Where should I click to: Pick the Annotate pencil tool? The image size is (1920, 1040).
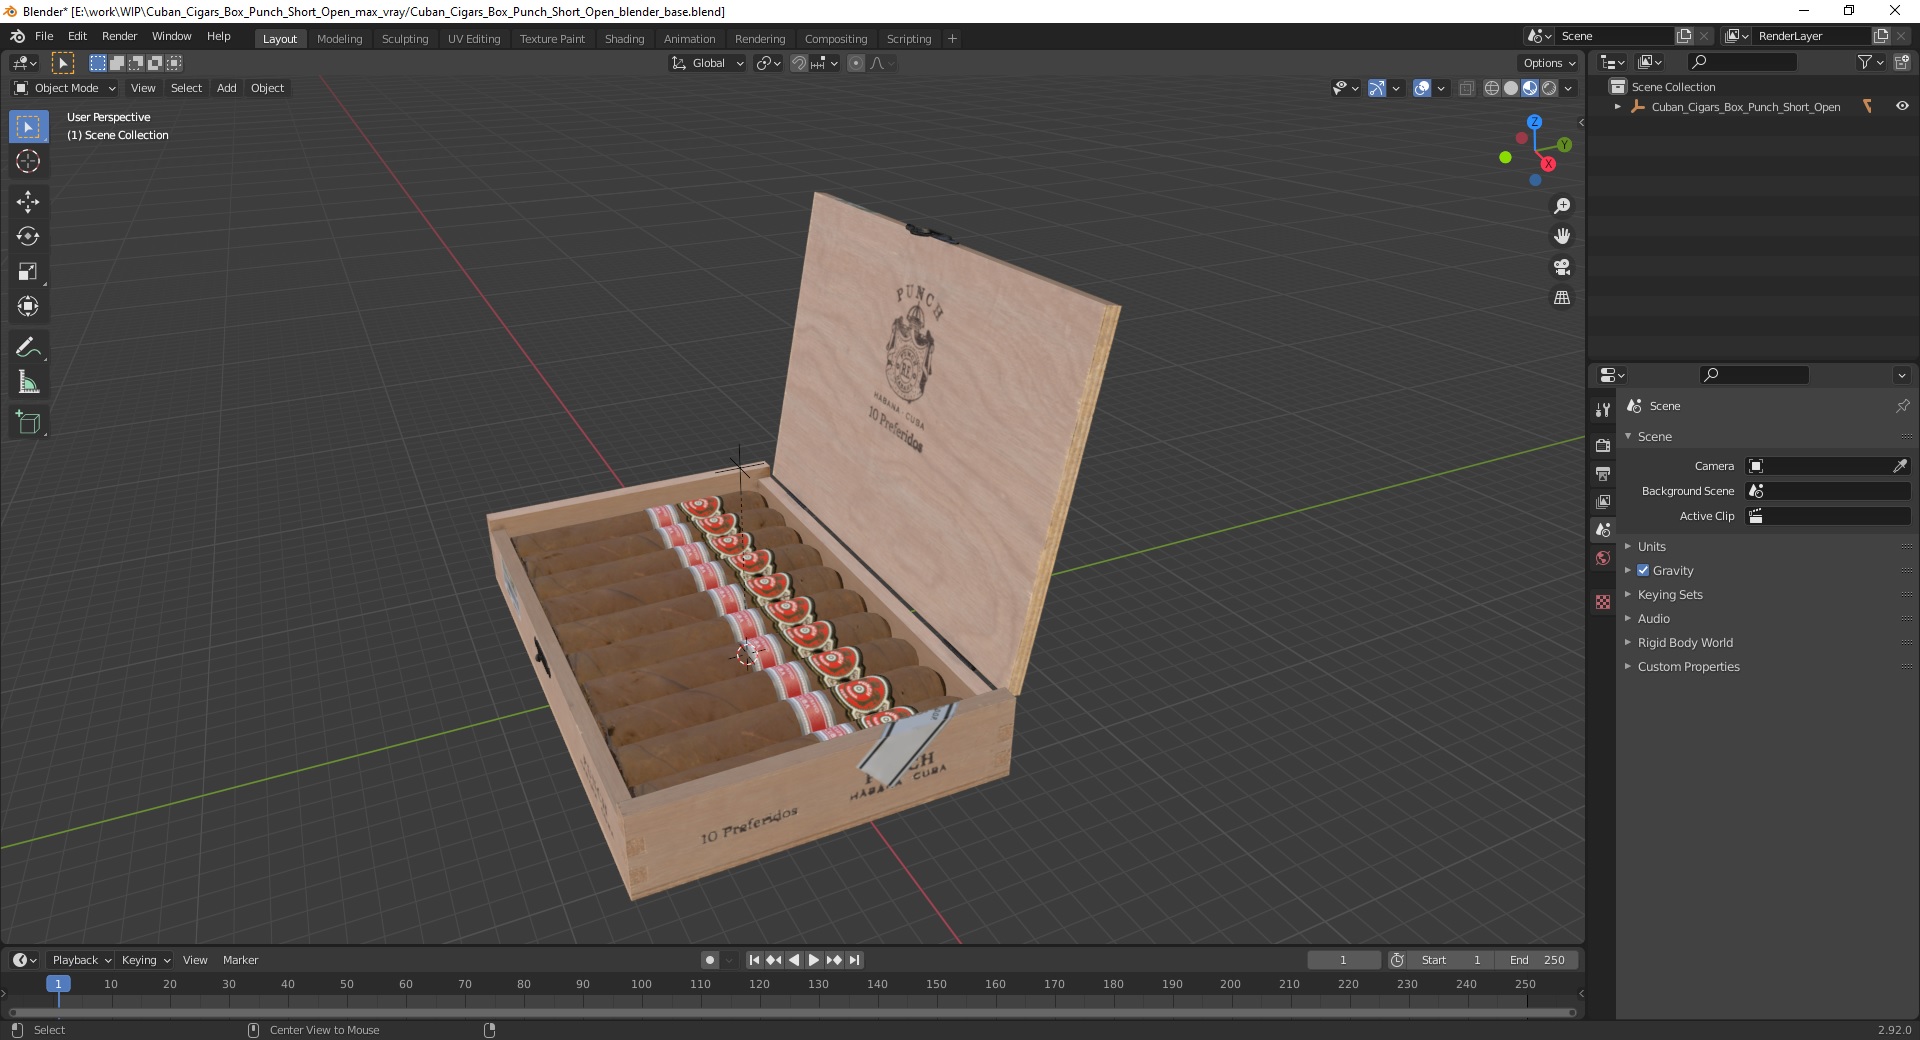pos(28,348)
